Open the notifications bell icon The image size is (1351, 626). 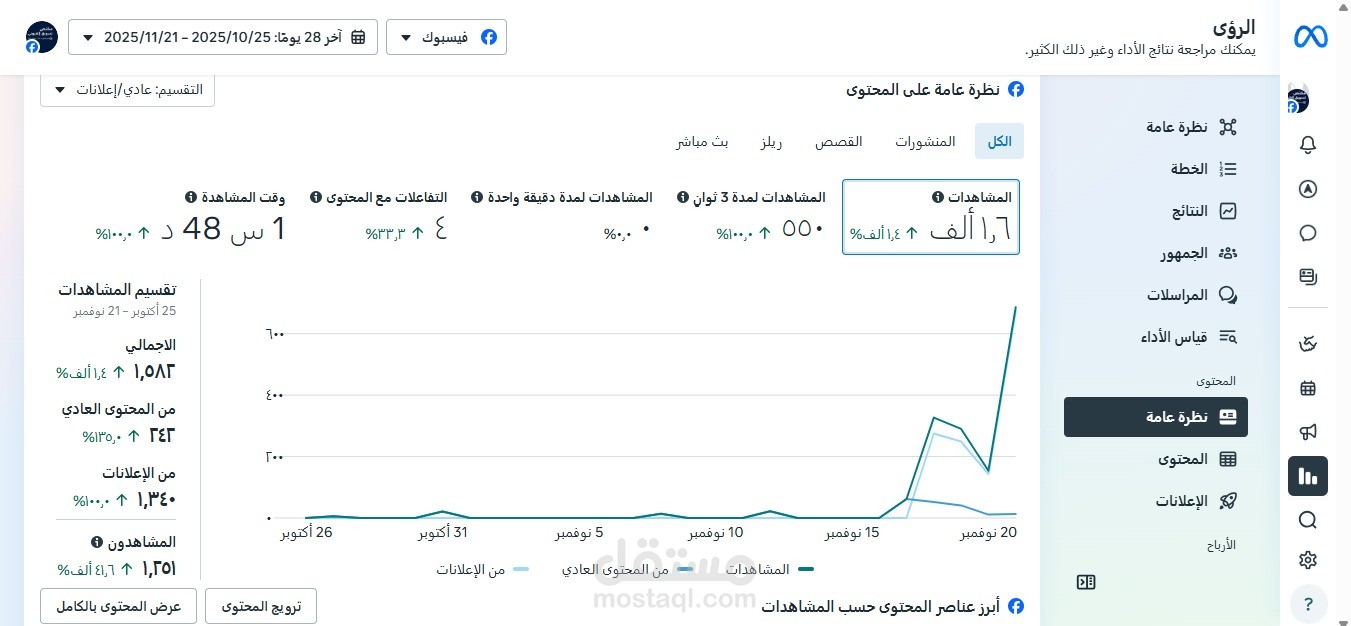click(1308, 145)
